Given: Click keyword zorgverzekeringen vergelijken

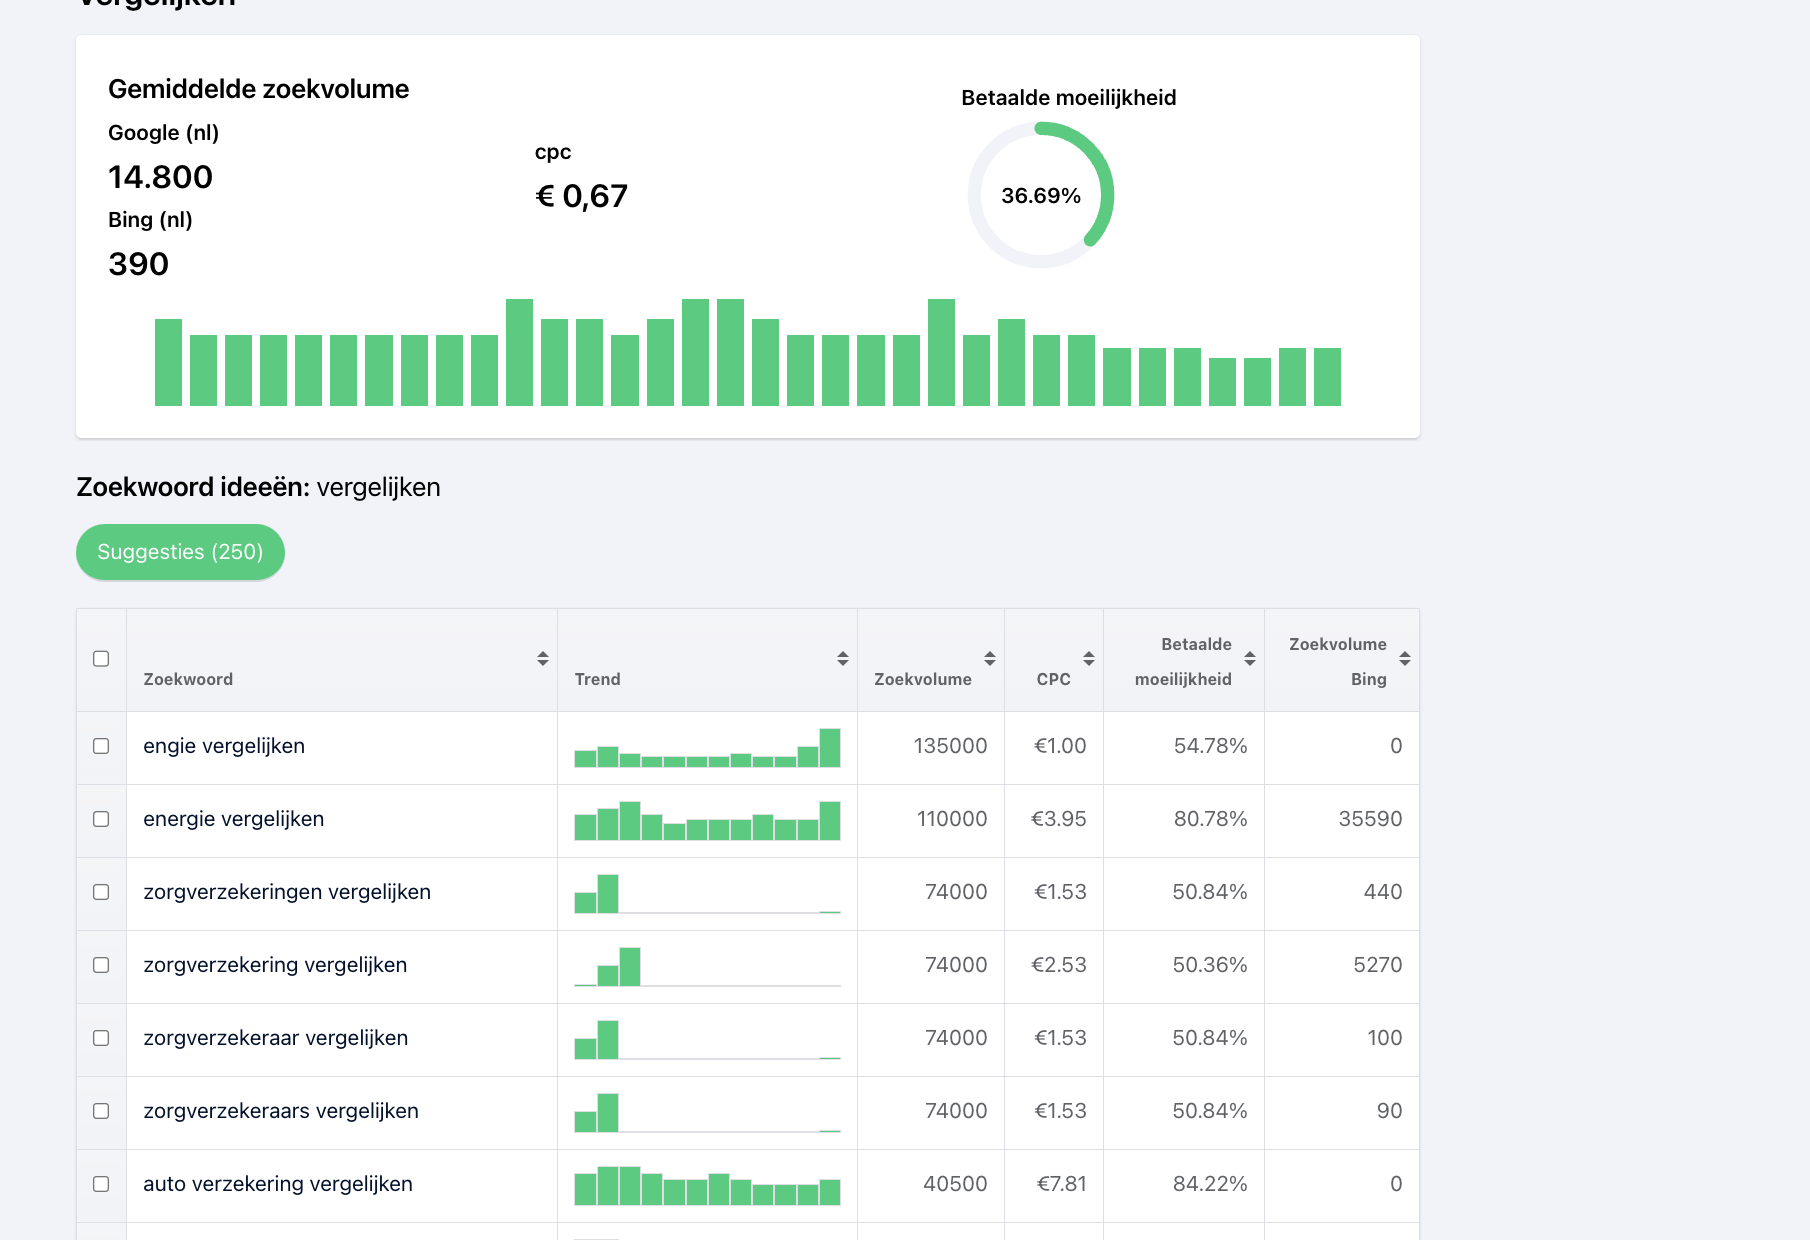Looking at the screenshot, I should pyautogui.click(x=287, y=892).
